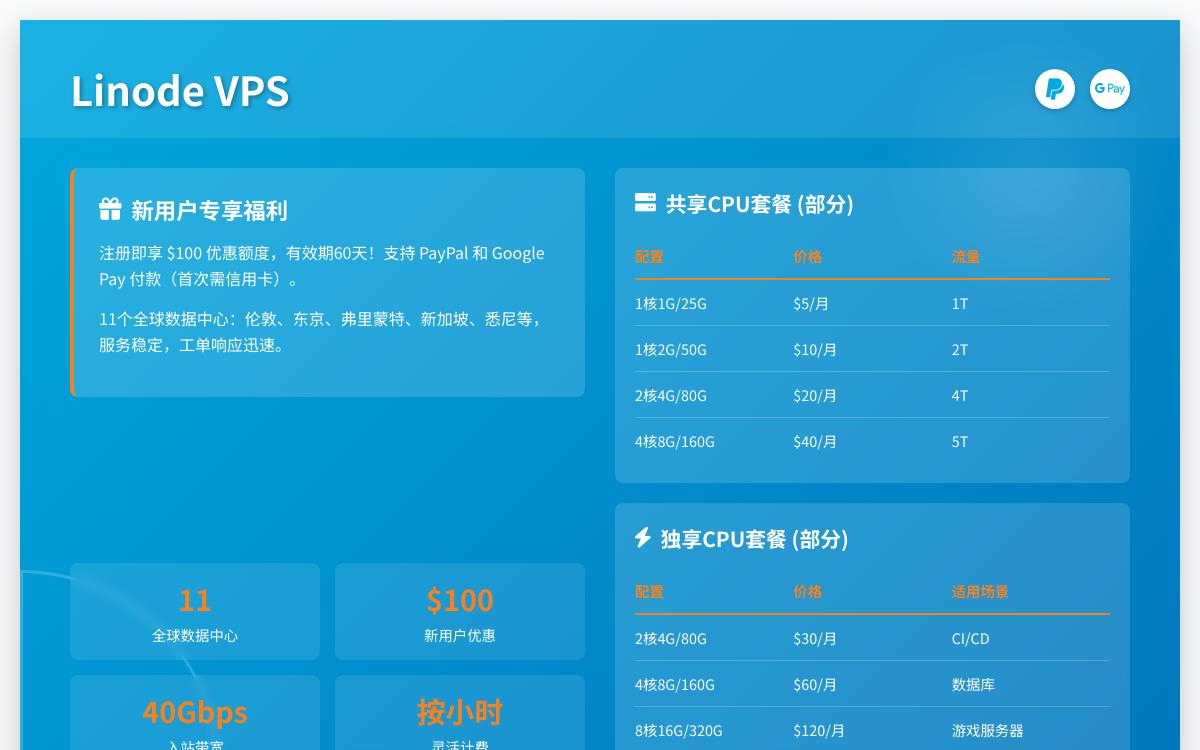The height and width of the screenshot is (750, 1200).
Task: Click the $120/月 price cell
Action: click(x=819, y=730)
